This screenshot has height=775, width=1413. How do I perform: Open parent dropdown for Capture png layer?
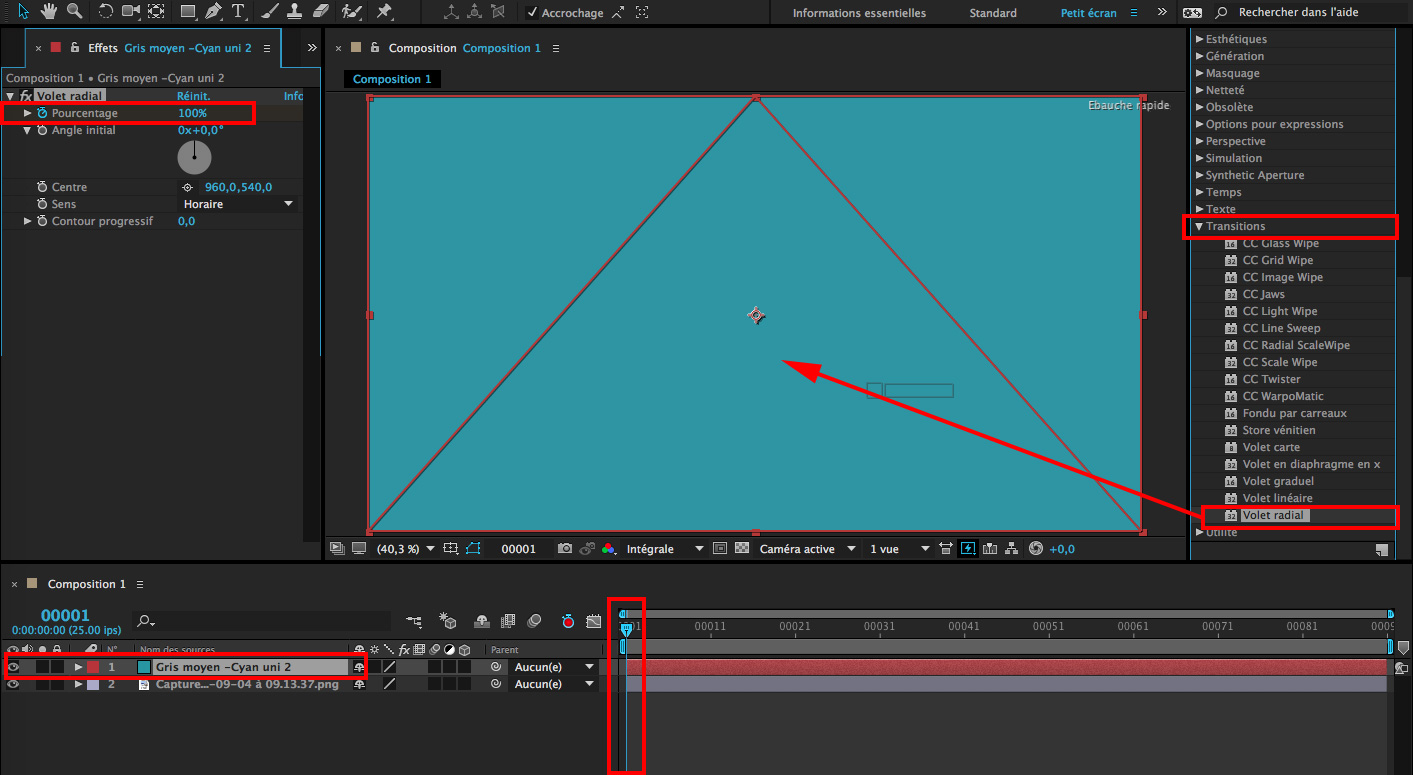pyautogui.click(x=554, y=684)
